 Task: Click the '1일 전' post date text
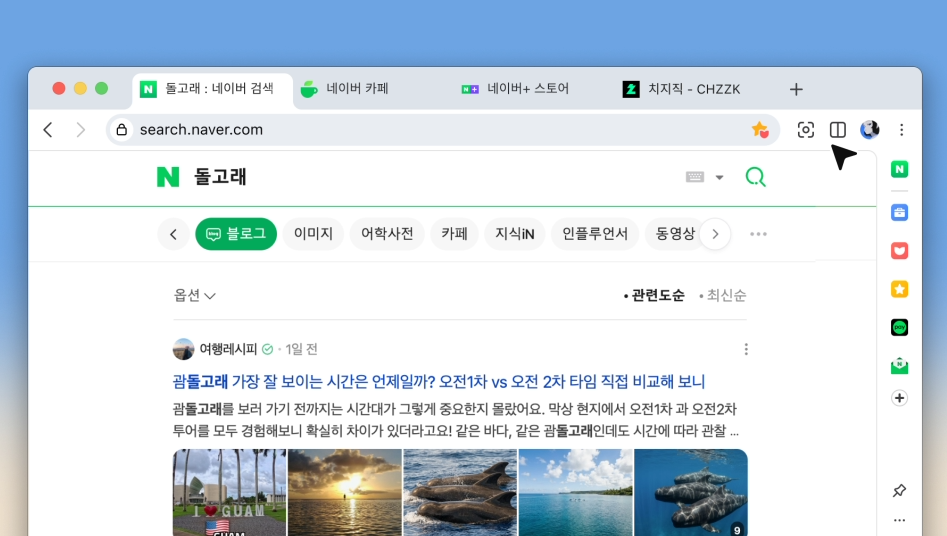pos(301,349)
